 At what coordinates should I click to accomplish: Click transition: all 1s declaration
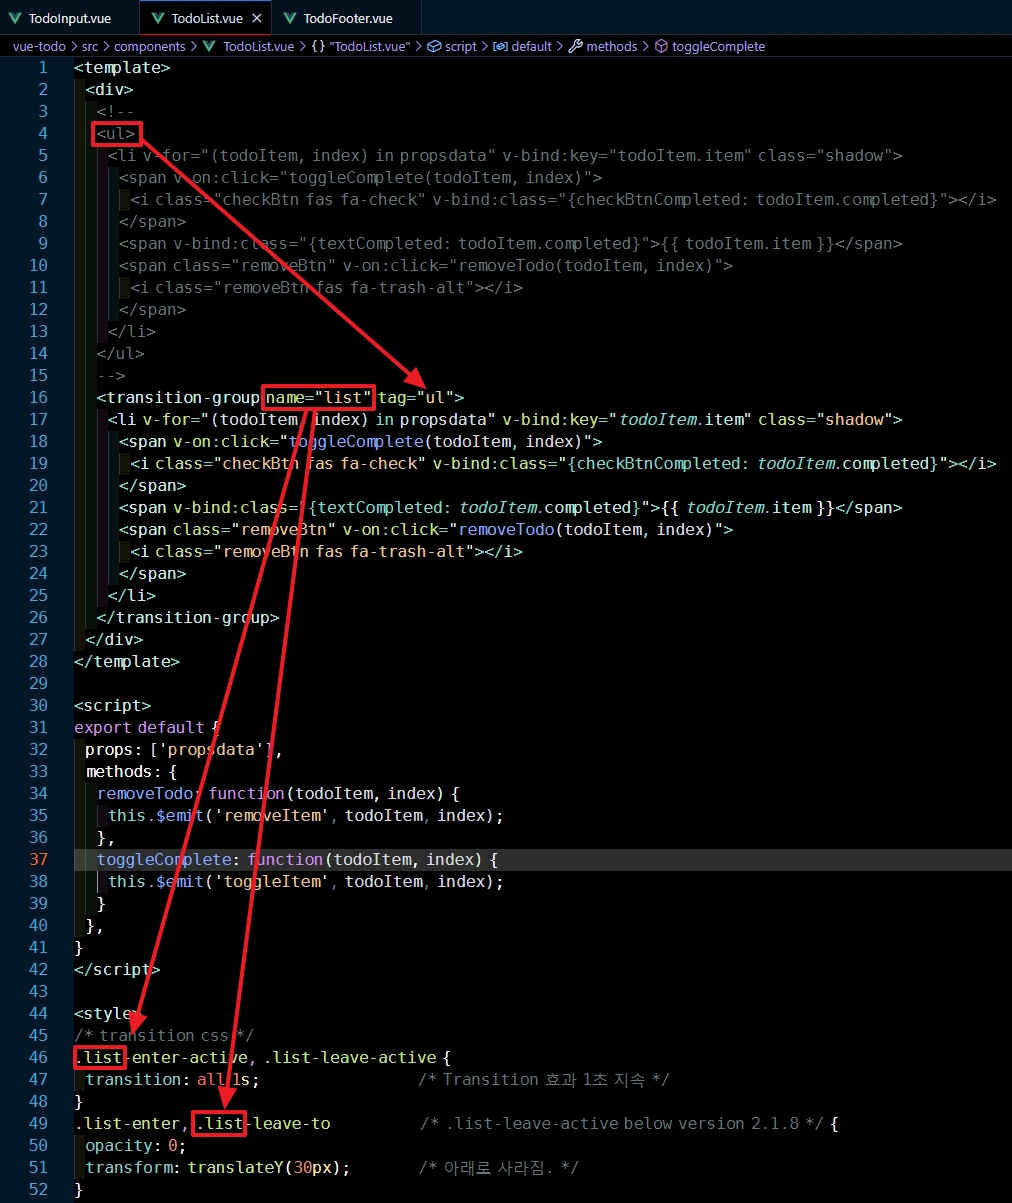coord(173,1079)
